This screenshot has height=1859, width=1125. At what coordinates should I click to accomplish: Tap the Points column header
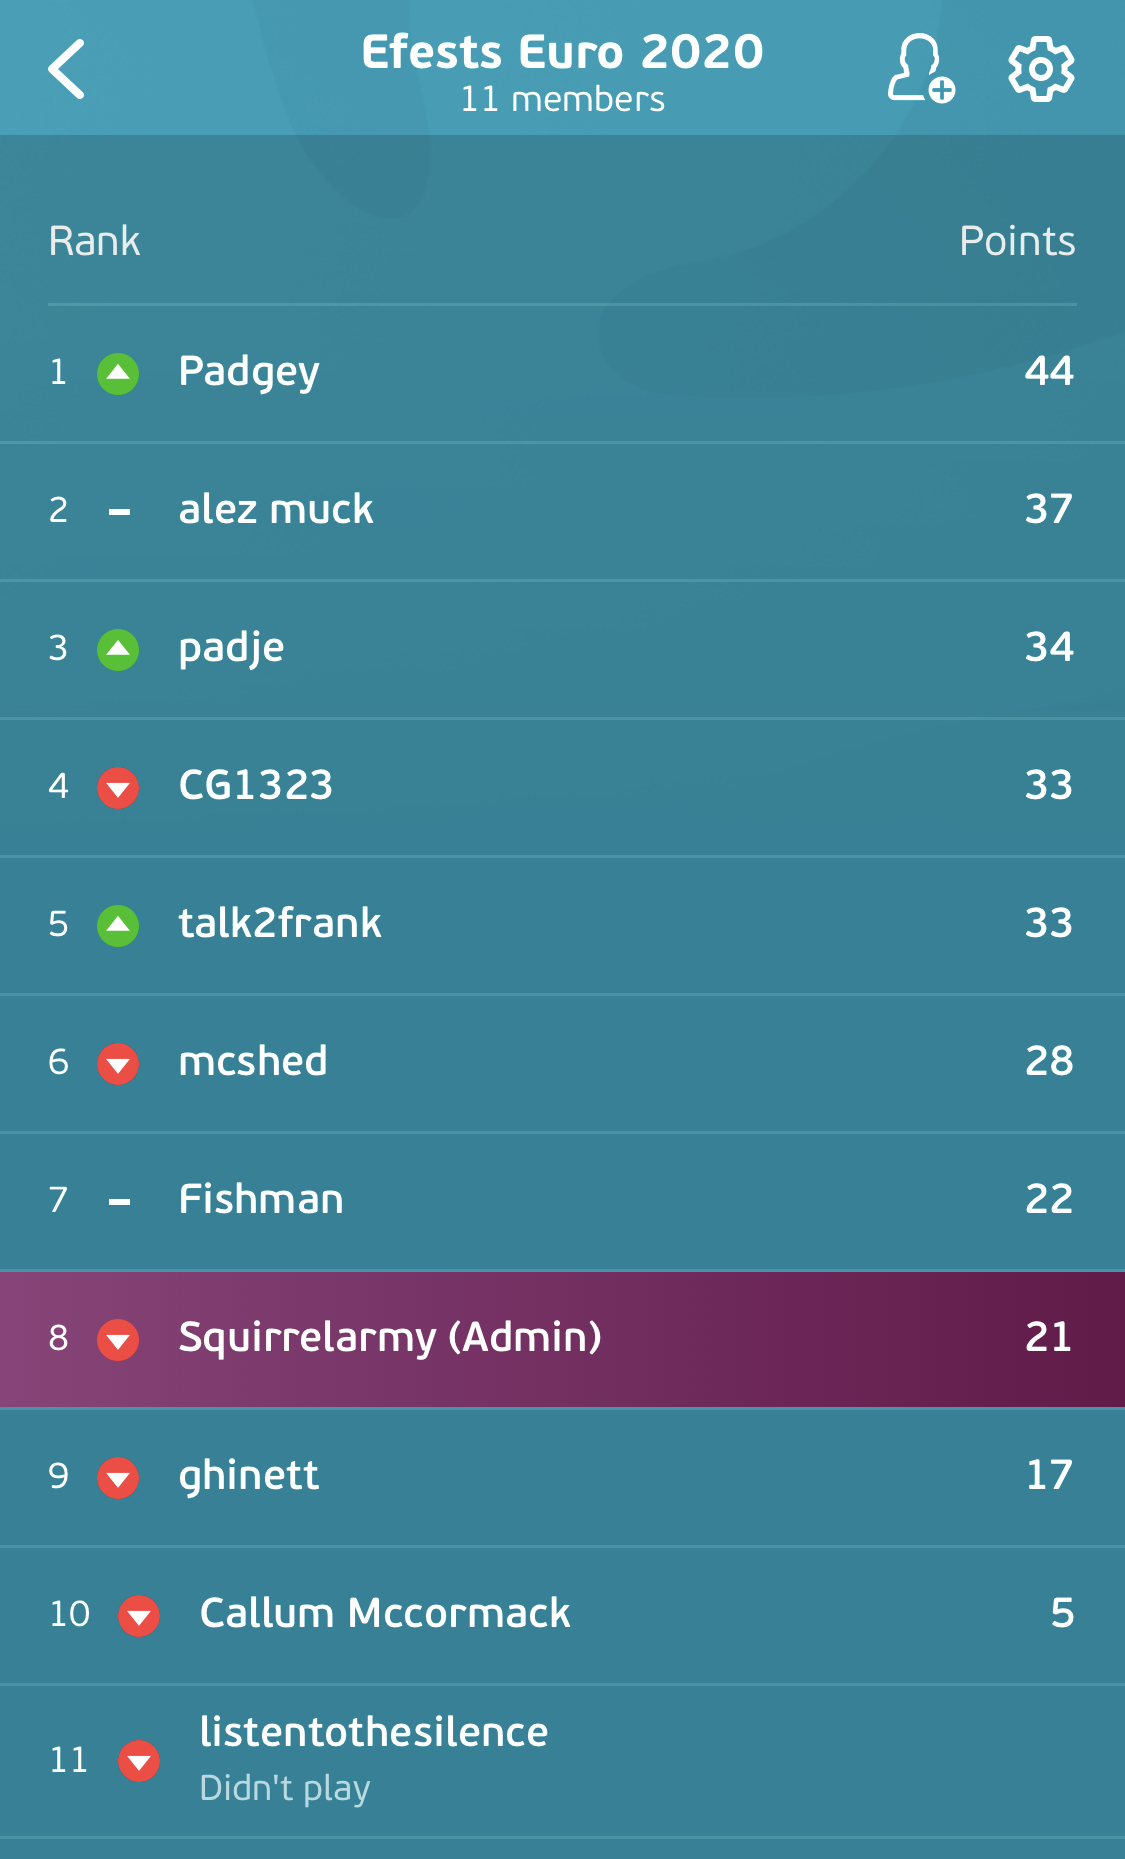coord(1017,241)
